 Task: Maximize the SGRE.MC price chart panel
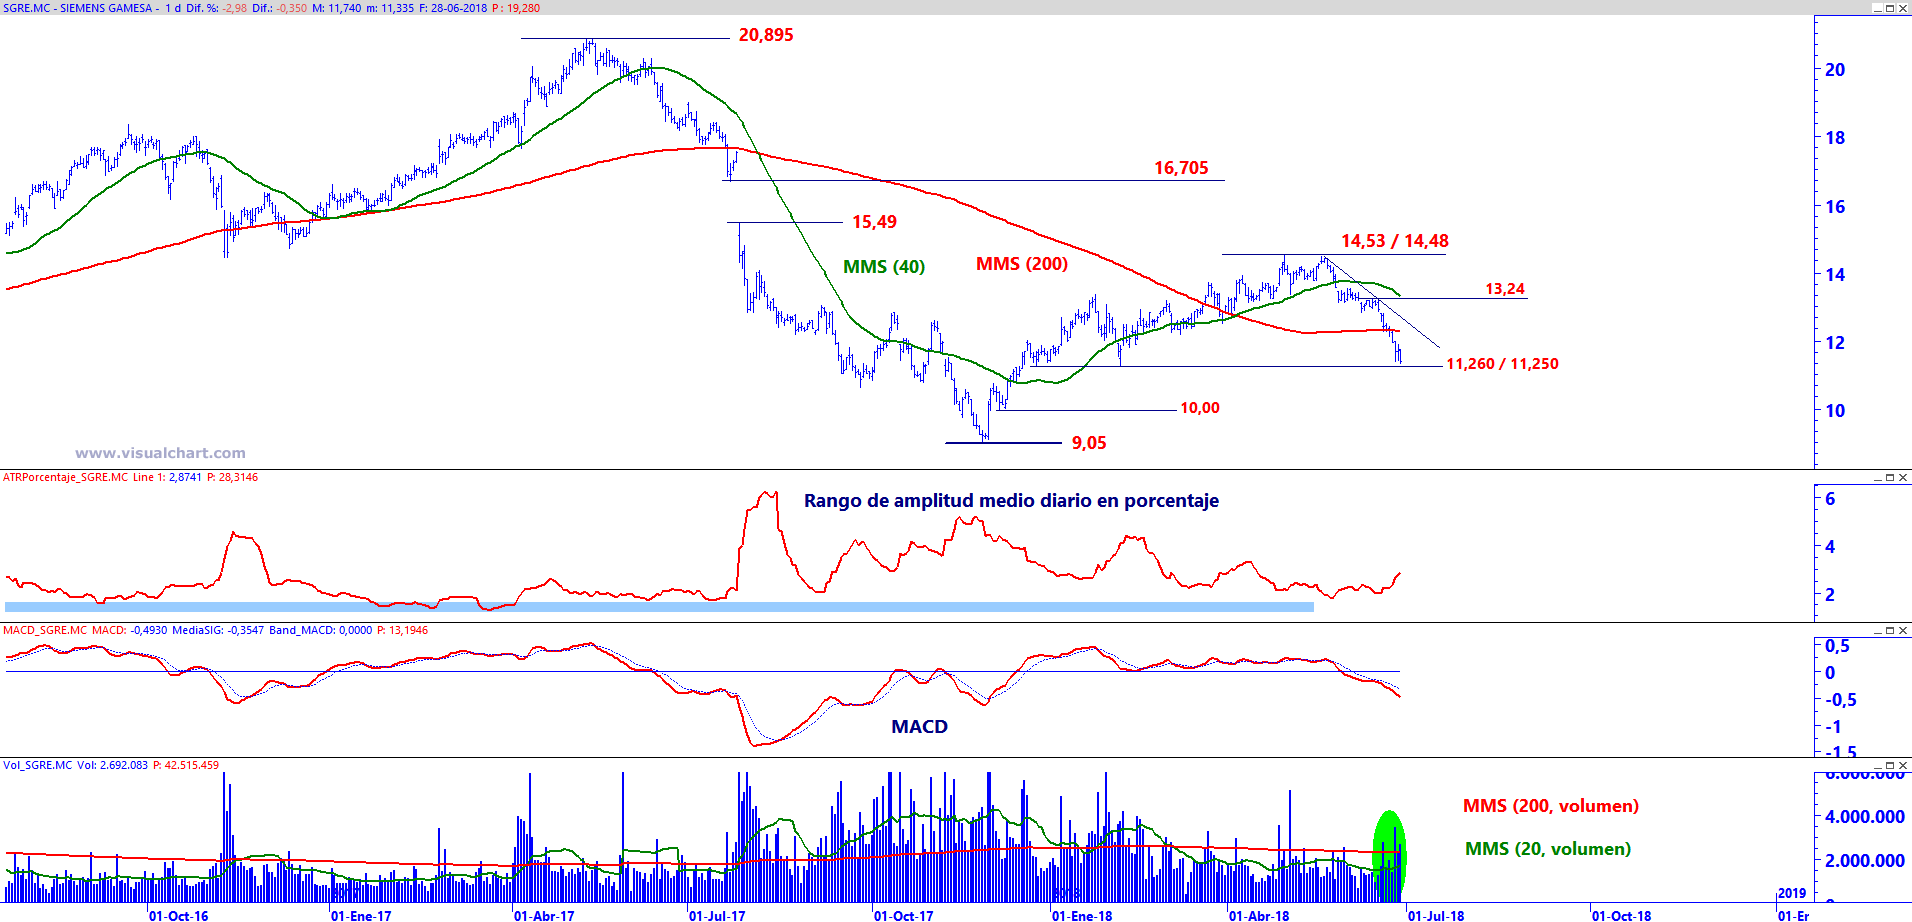[x=1890, y=8]
